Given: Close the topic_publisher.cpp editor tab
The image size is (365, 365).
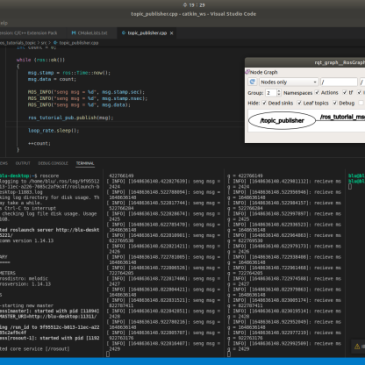Looking at the screenshot, I should click(x=172, y=33).
